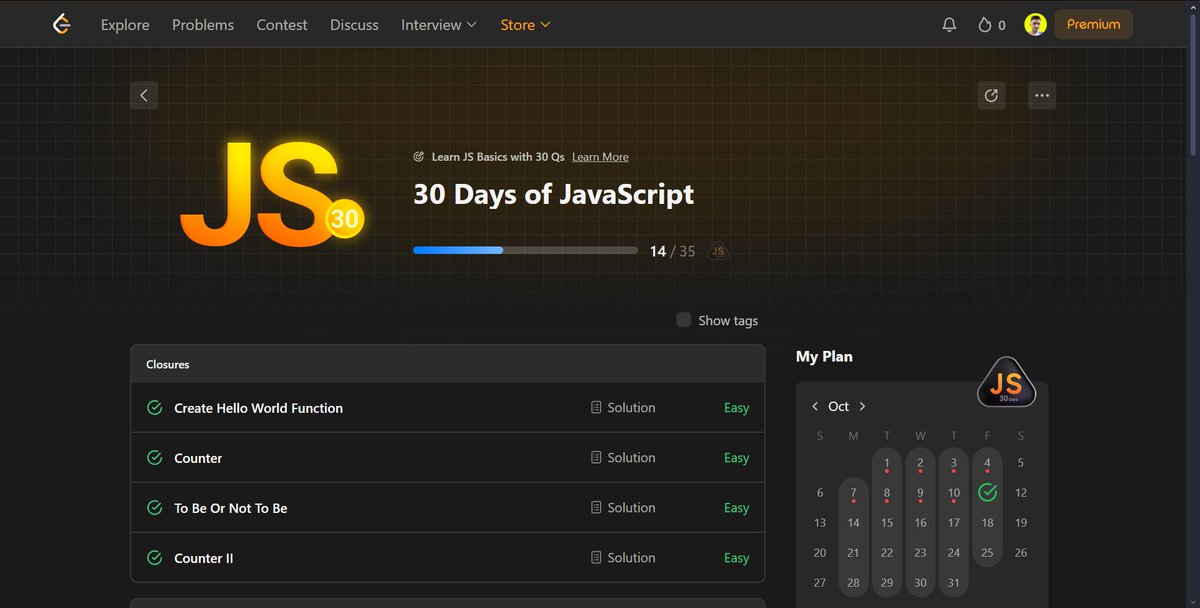
Task: Click solution document icon in Counter row
Action: pyautogui.click(x=596, y=457)
